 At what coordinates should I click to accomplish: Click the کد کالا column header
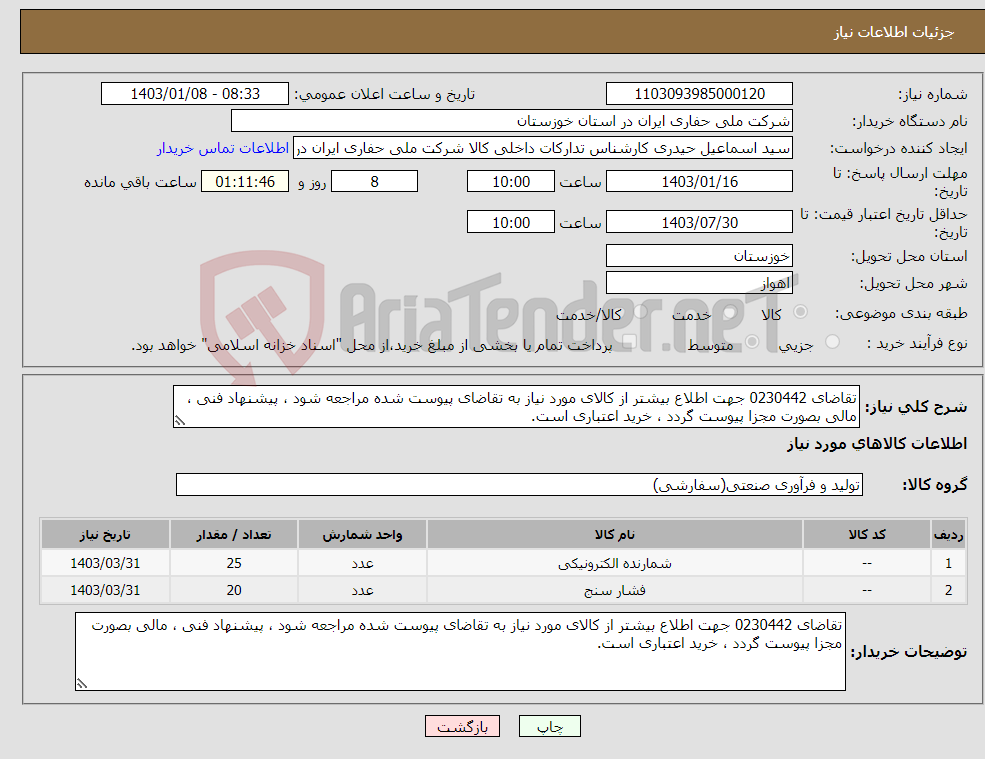(867, 535)
